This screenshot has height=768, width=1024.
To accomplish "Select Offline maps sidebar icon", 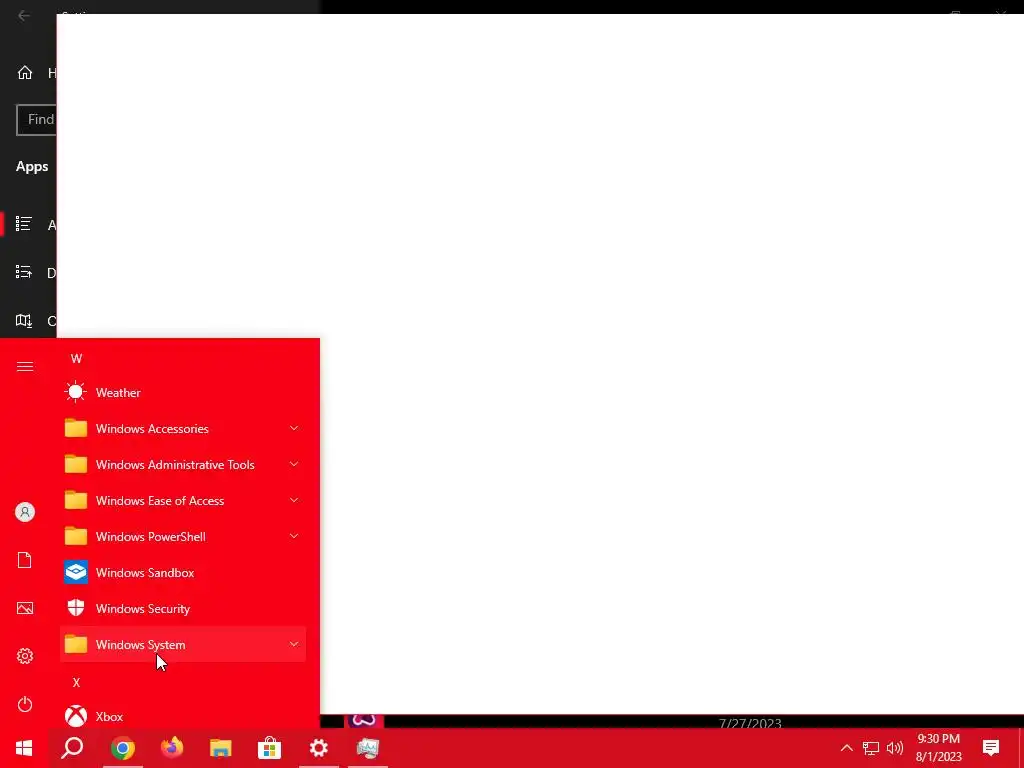I will (24, 321).
